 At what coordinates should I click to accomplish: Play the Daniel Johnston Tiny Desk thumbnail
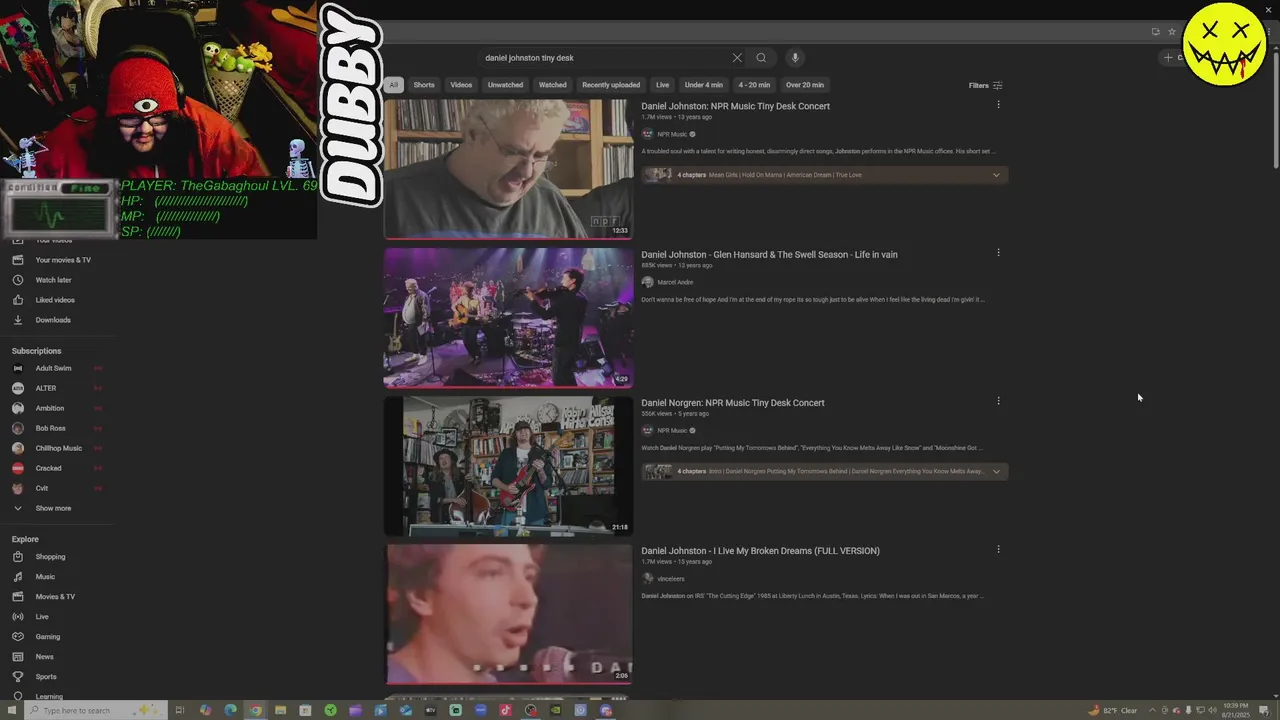tap(508, 169)
